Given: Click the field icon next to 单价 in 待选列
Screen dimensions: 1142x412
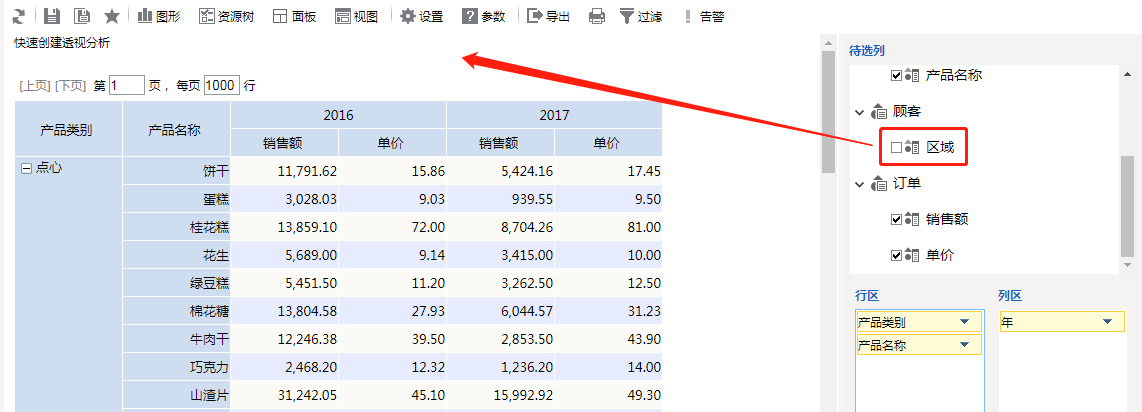Looking at the screenshot, I should 913,255.
